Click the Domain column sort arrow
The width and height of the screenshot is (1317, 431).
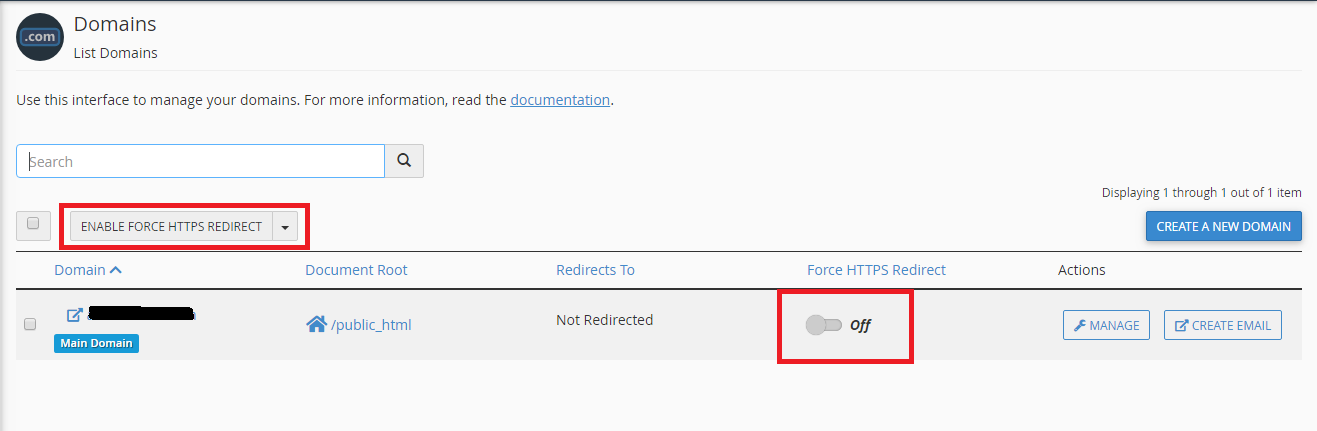(116, 270)
